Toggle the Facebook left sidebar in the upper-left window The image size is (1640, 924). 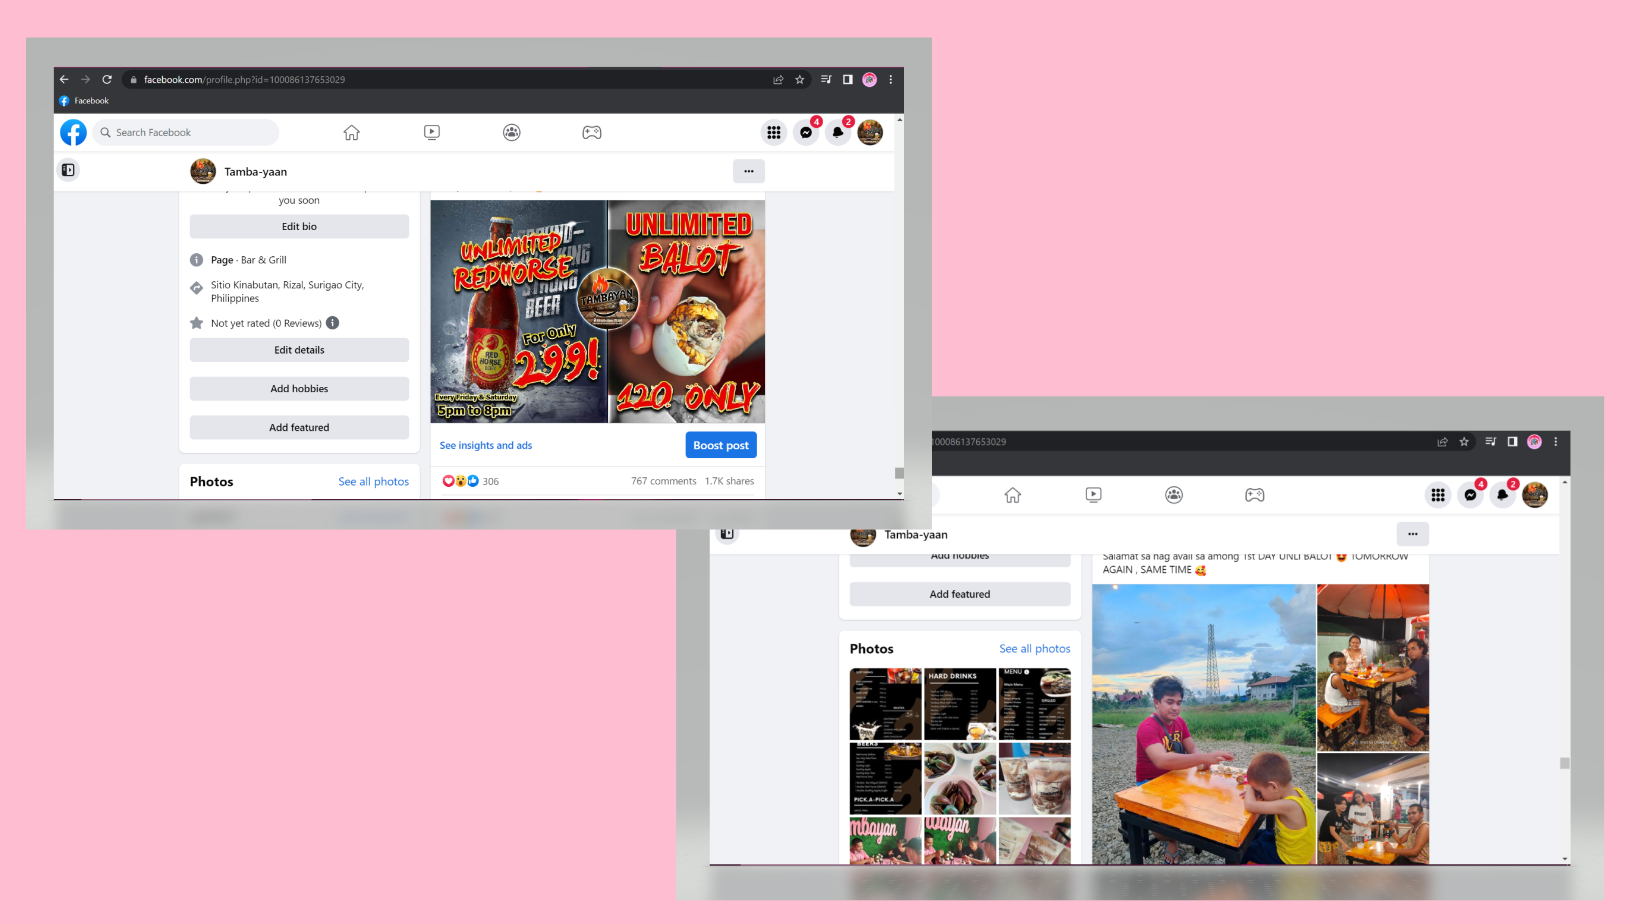point(68,170)
